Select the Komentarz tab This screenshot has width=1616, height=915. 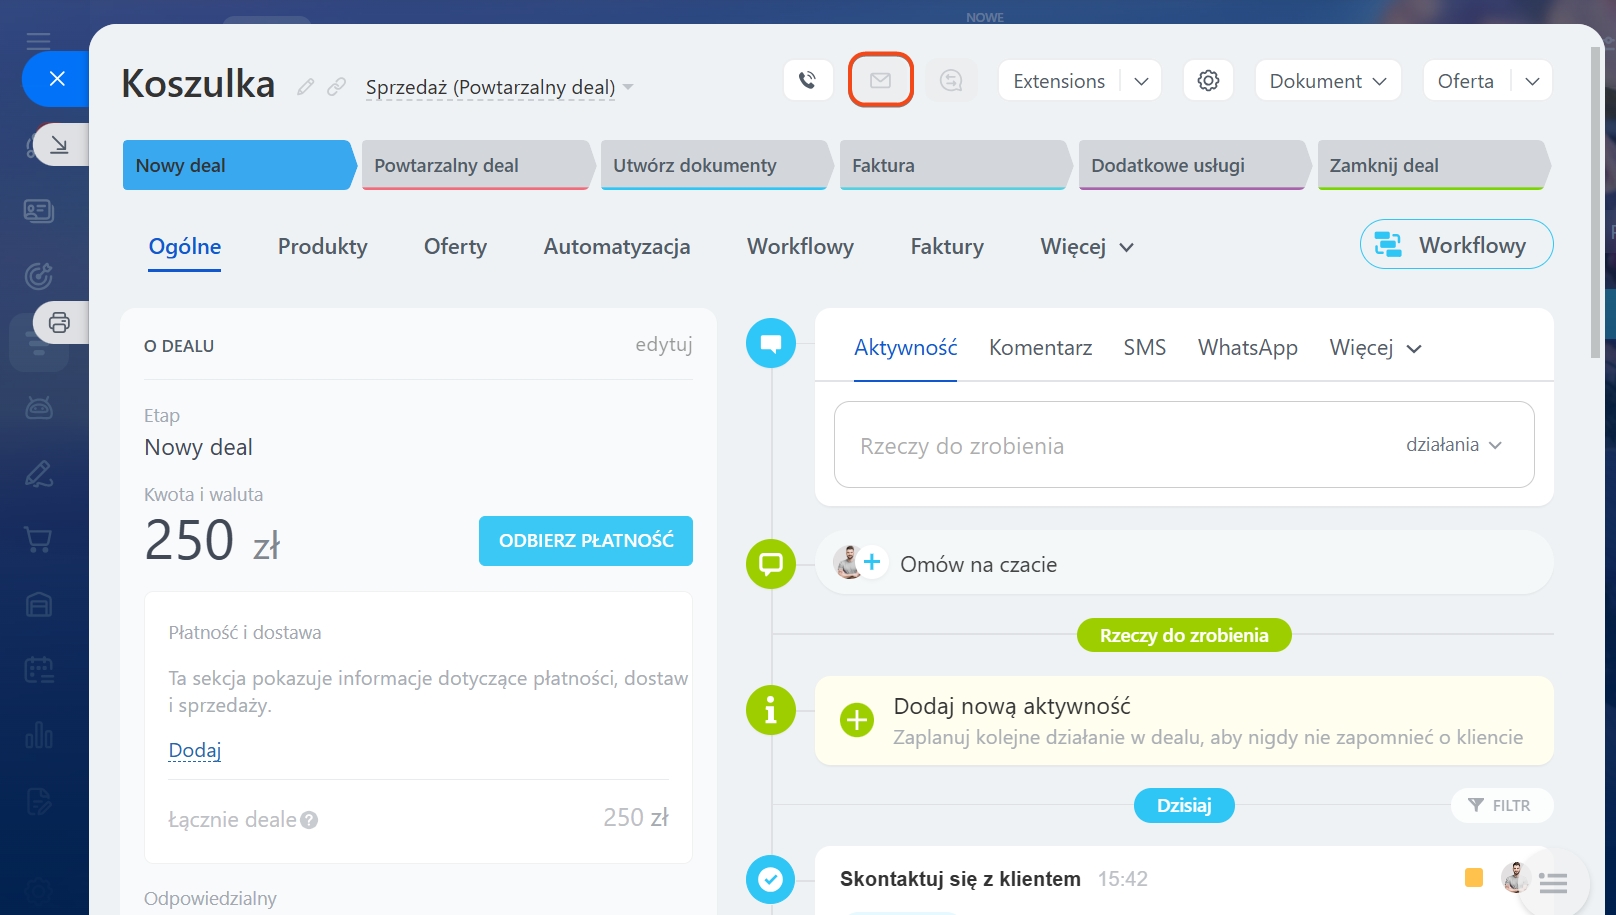[x=1040, y=348]
